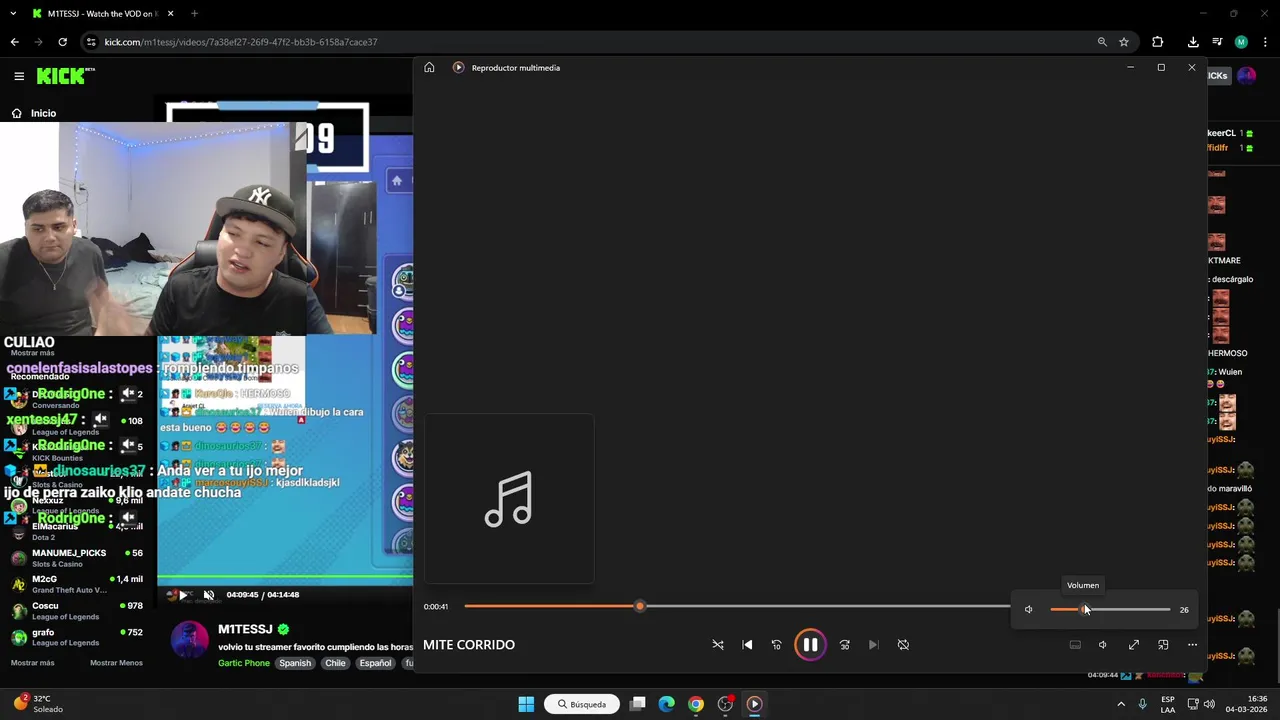Bookmark this page with star icon
This screenshot has width=1280, height=720.
pos(1124,42)
